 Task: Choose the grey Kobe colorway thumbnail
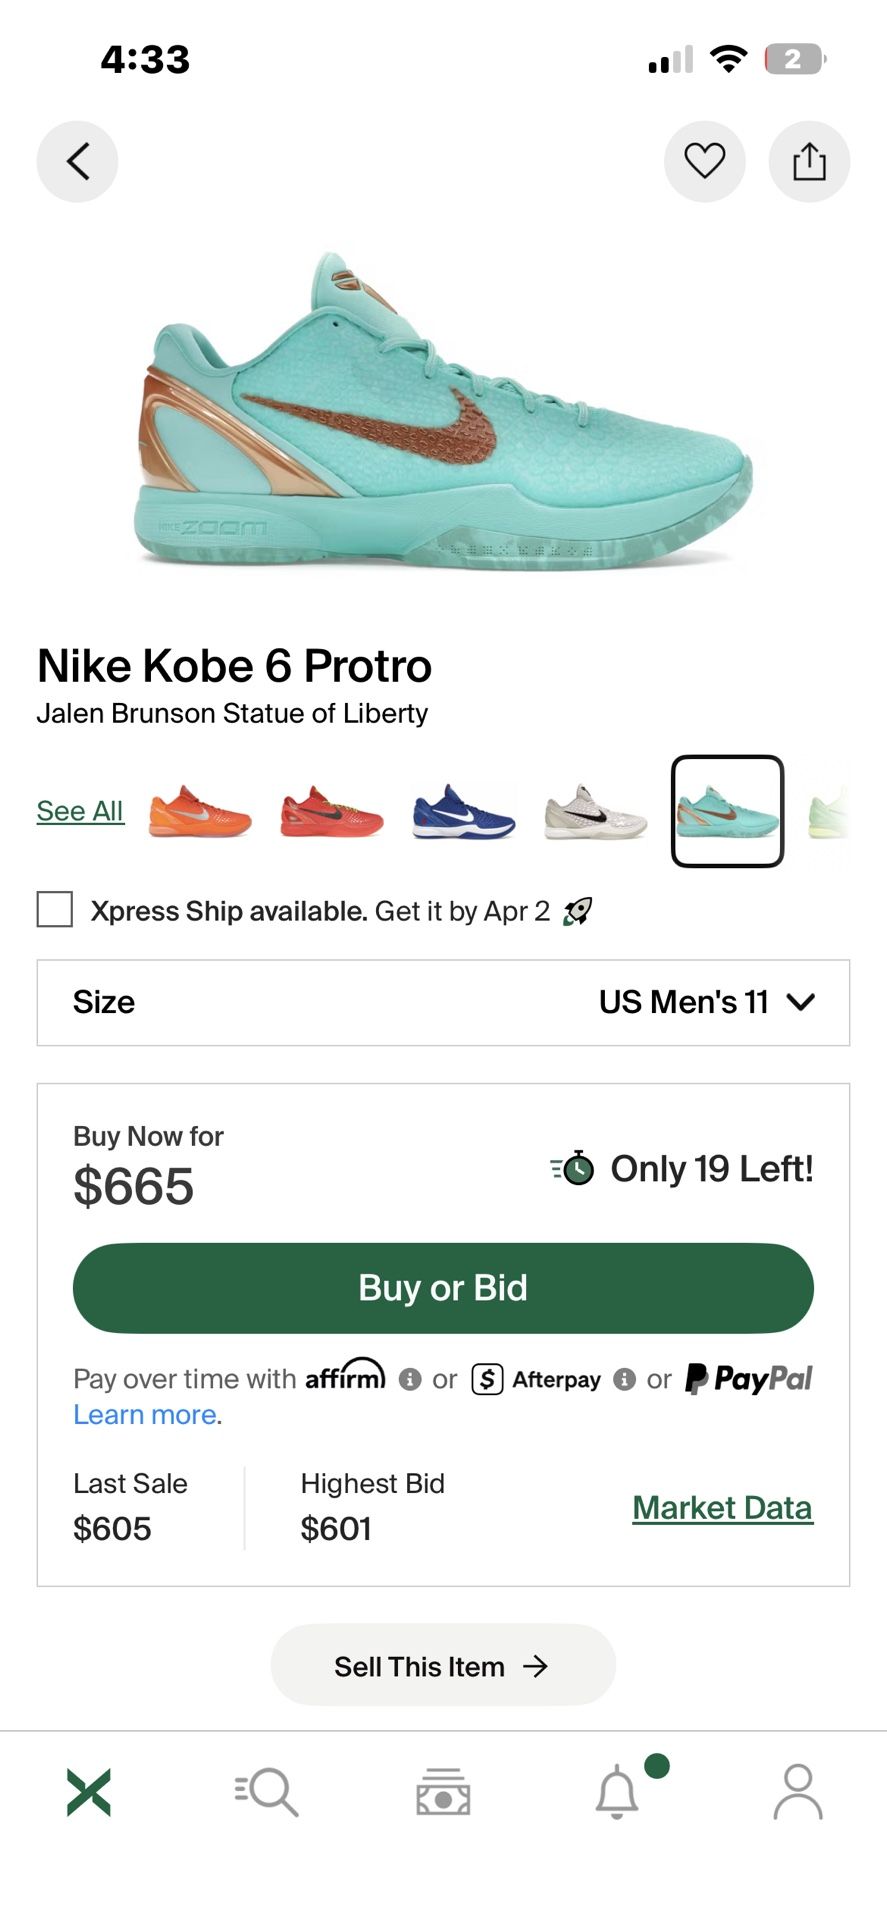coord(596,811)
